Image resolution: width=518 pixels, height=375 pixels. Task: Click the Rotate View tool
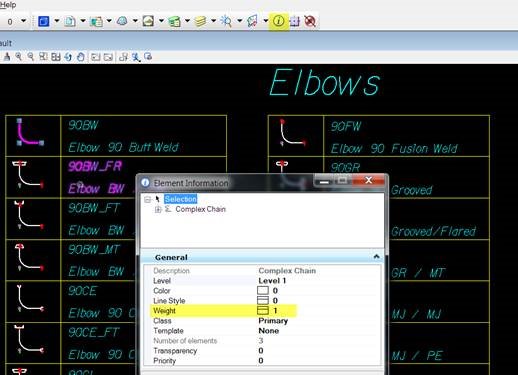(68, 57)
